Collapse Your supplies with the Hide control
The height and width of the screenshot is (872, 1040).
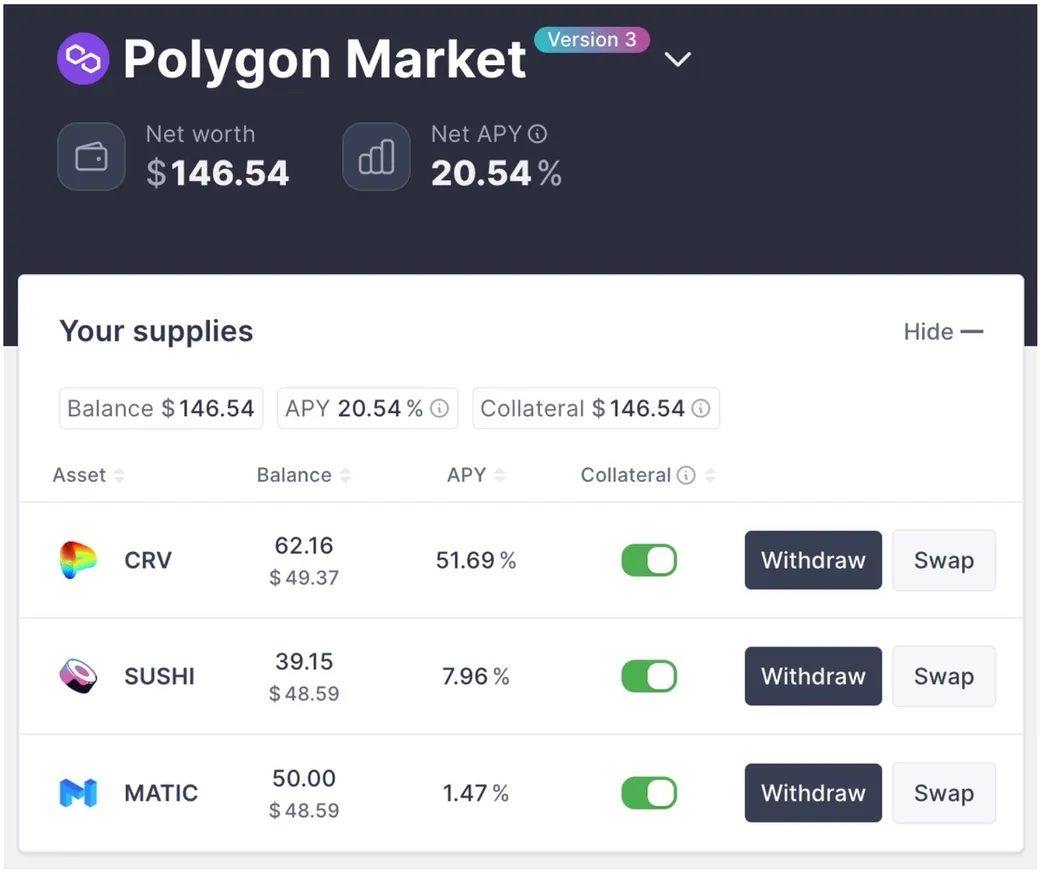coord(943,331)
